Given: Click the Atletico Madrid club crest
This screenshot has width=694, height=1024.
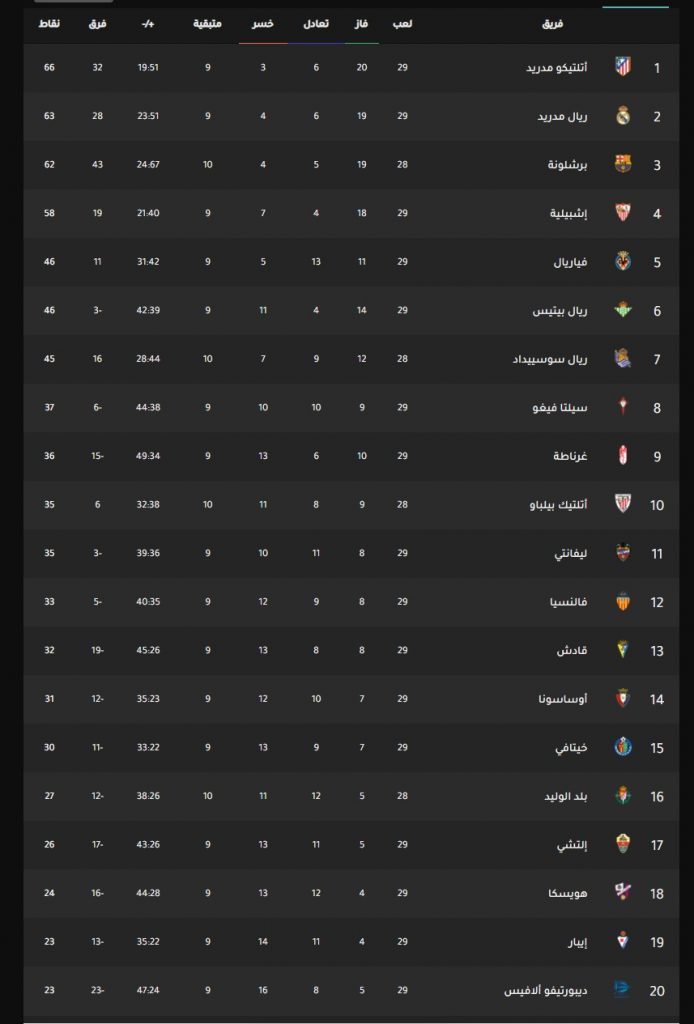Looking at the screenshot, I should (623, 67).
